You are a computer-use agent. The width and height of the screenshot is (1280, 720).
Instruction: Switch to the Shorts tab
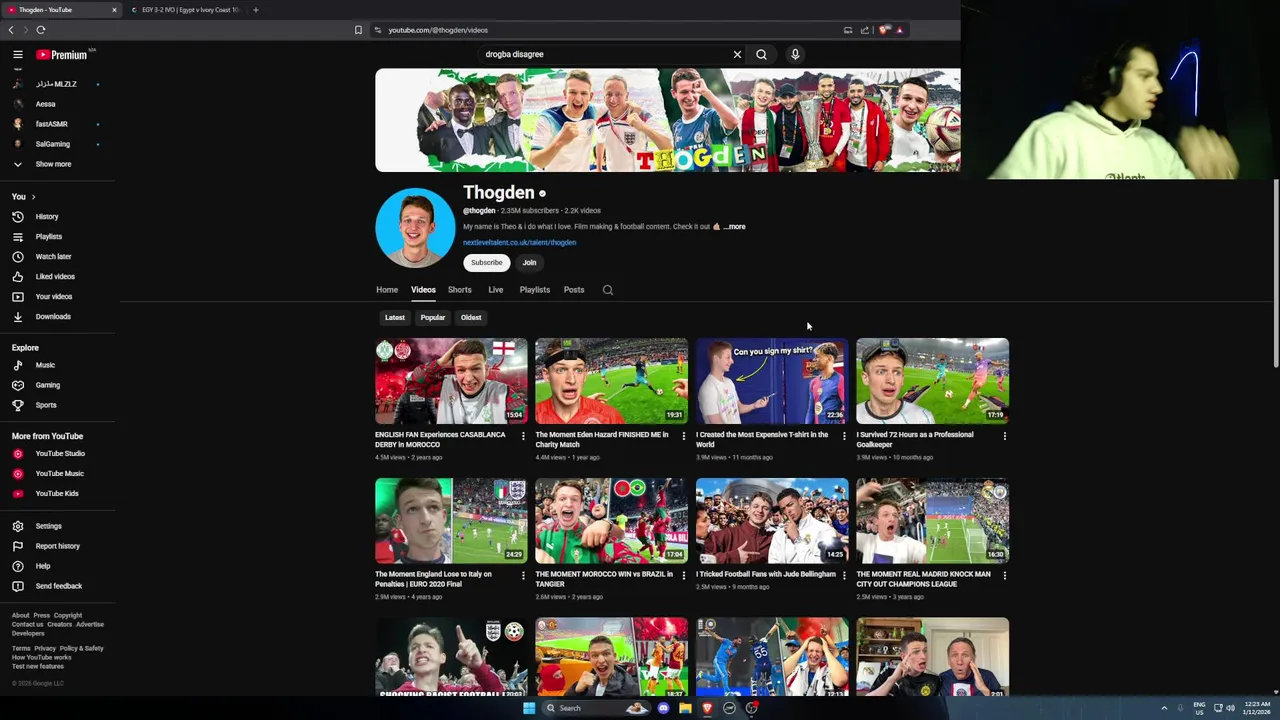coord(459,290)
